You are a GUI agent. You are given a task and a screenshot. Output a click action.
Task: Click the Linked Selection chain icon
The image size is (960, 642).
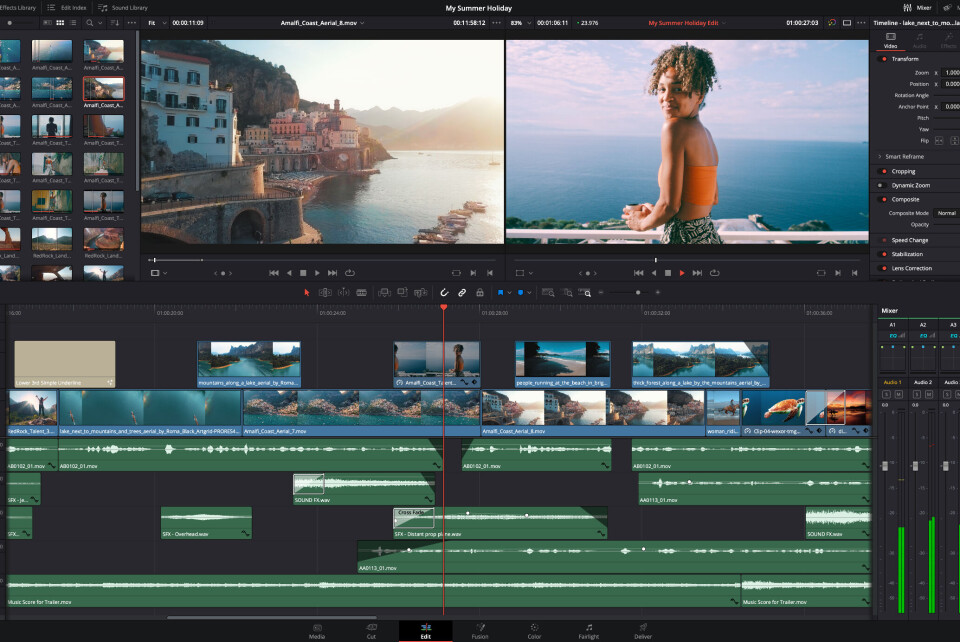tap(461, 292)
